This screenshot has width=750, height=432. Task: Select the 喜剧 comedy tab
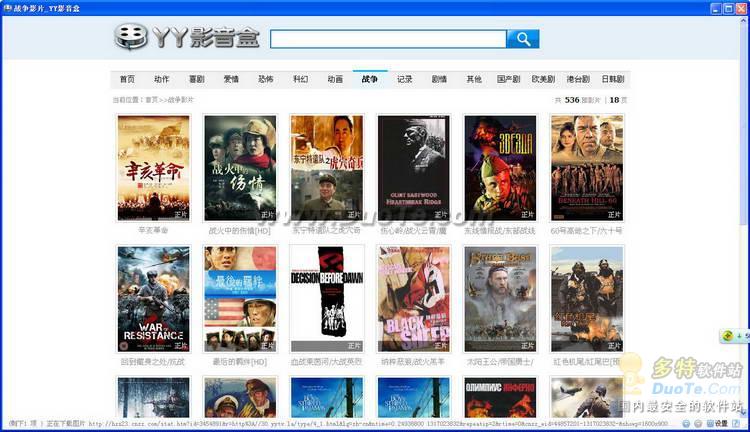[x=196, y=79]
